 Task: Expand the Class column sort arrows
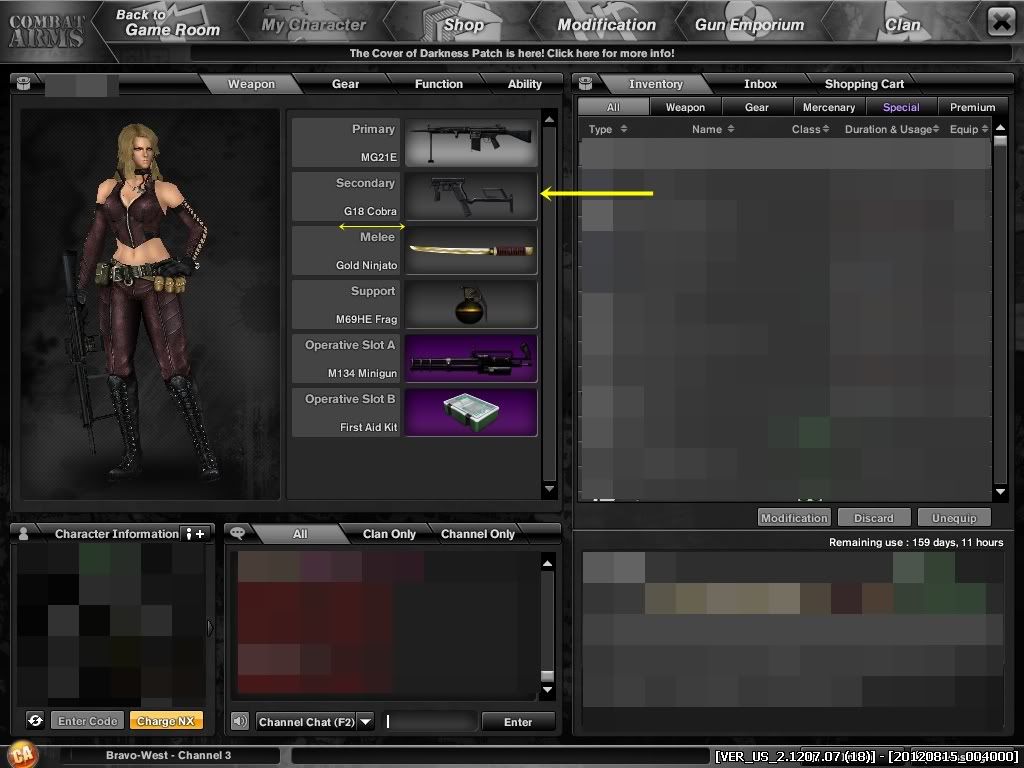(827, 129)
